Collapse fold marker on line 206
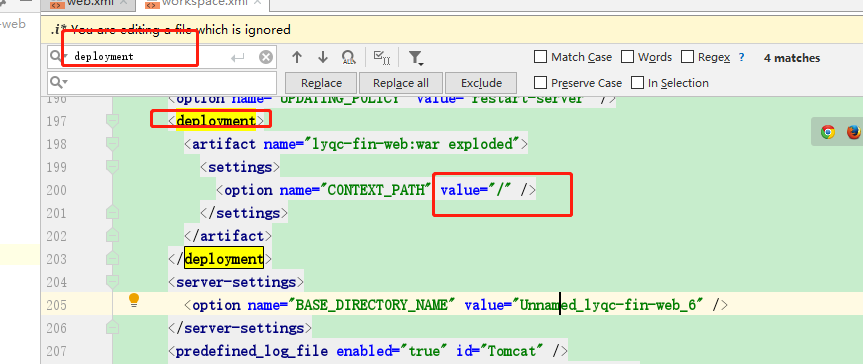863x364 pixels. click(x=113, y=328)
